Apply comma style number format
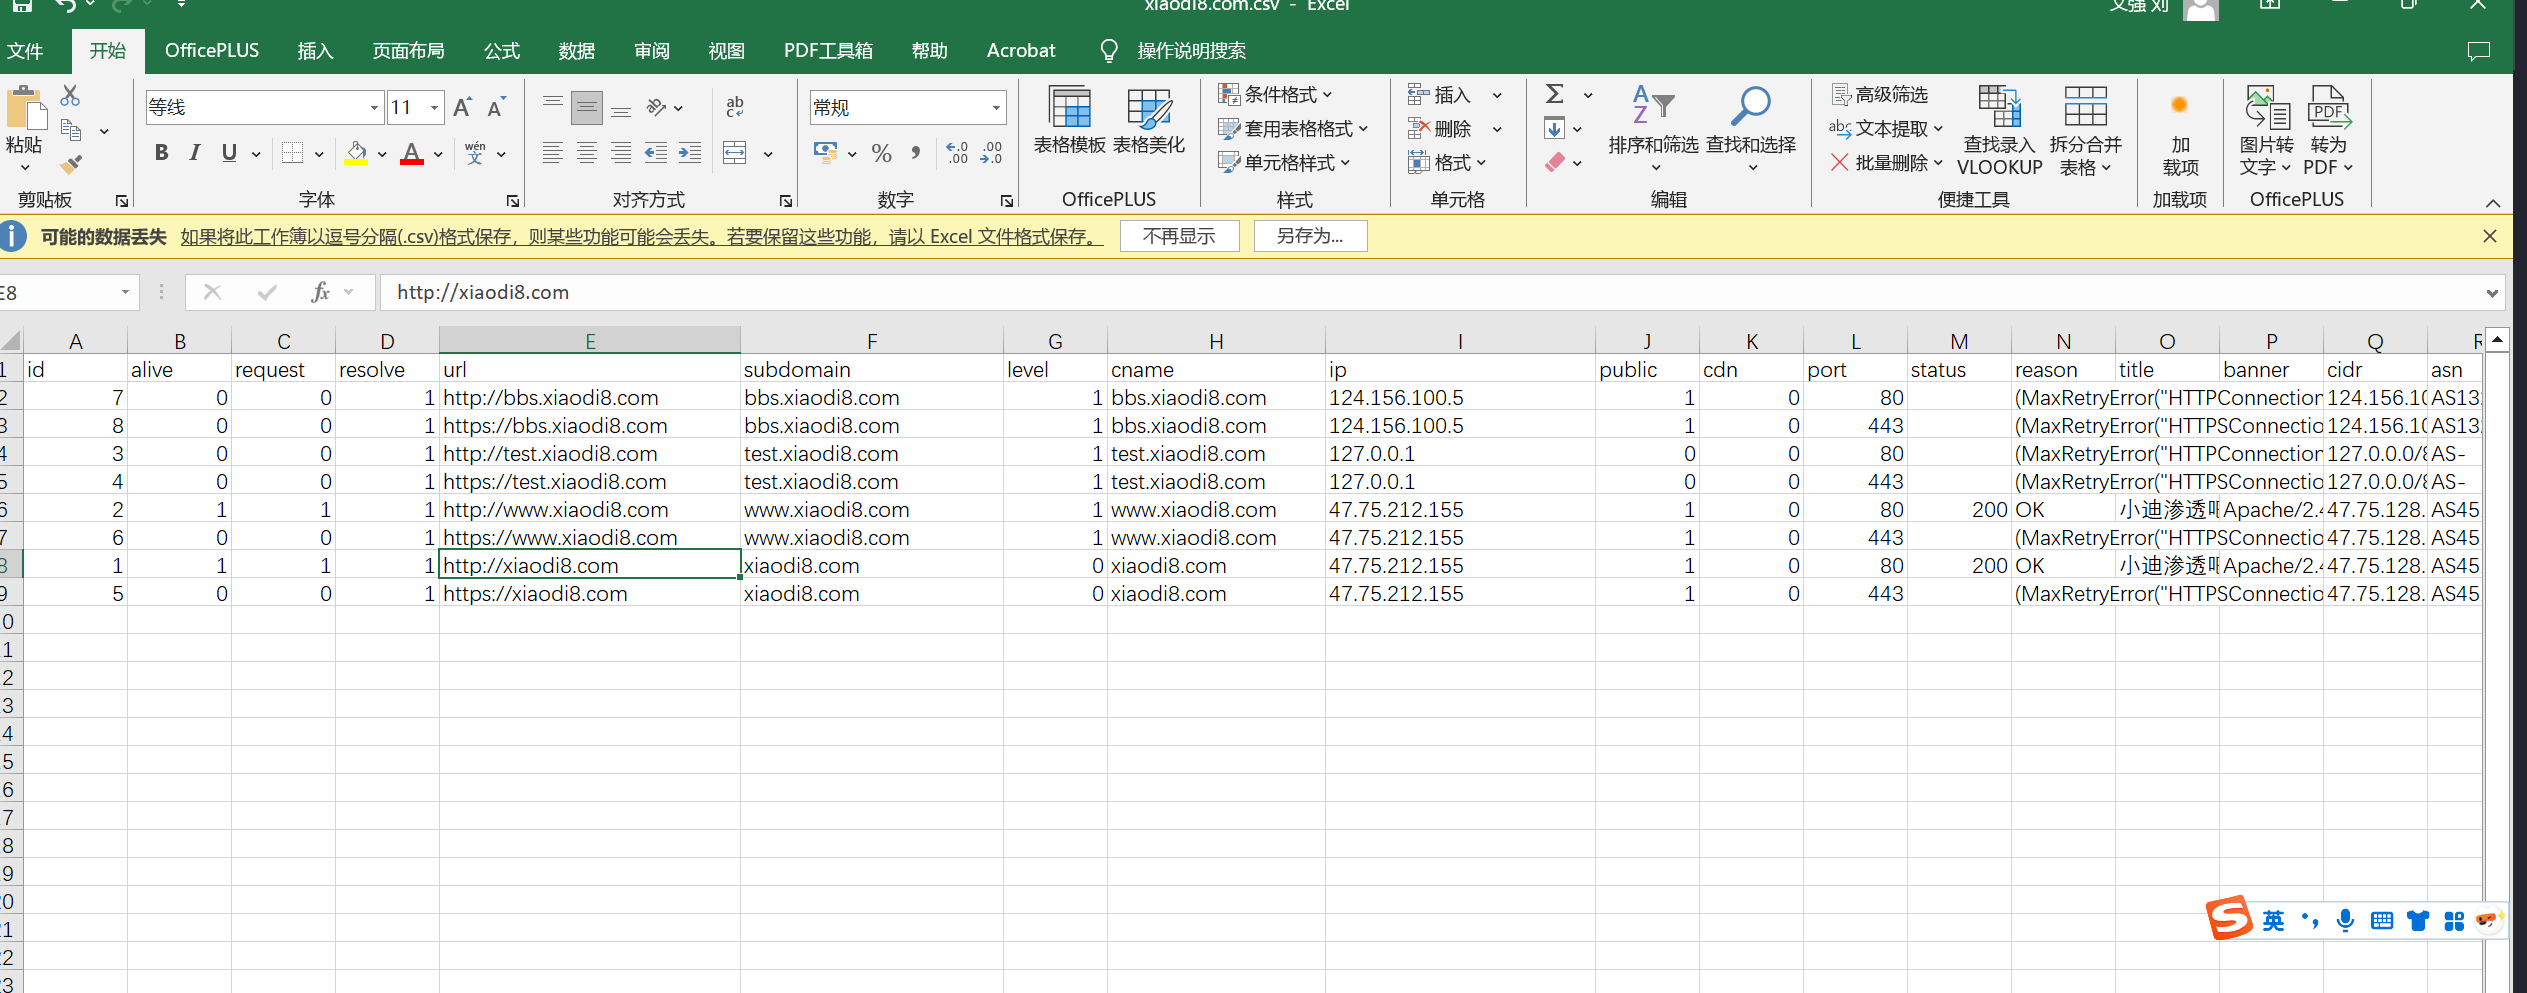The height and width of the screenshot is (993, 2527). coord(916,153)
